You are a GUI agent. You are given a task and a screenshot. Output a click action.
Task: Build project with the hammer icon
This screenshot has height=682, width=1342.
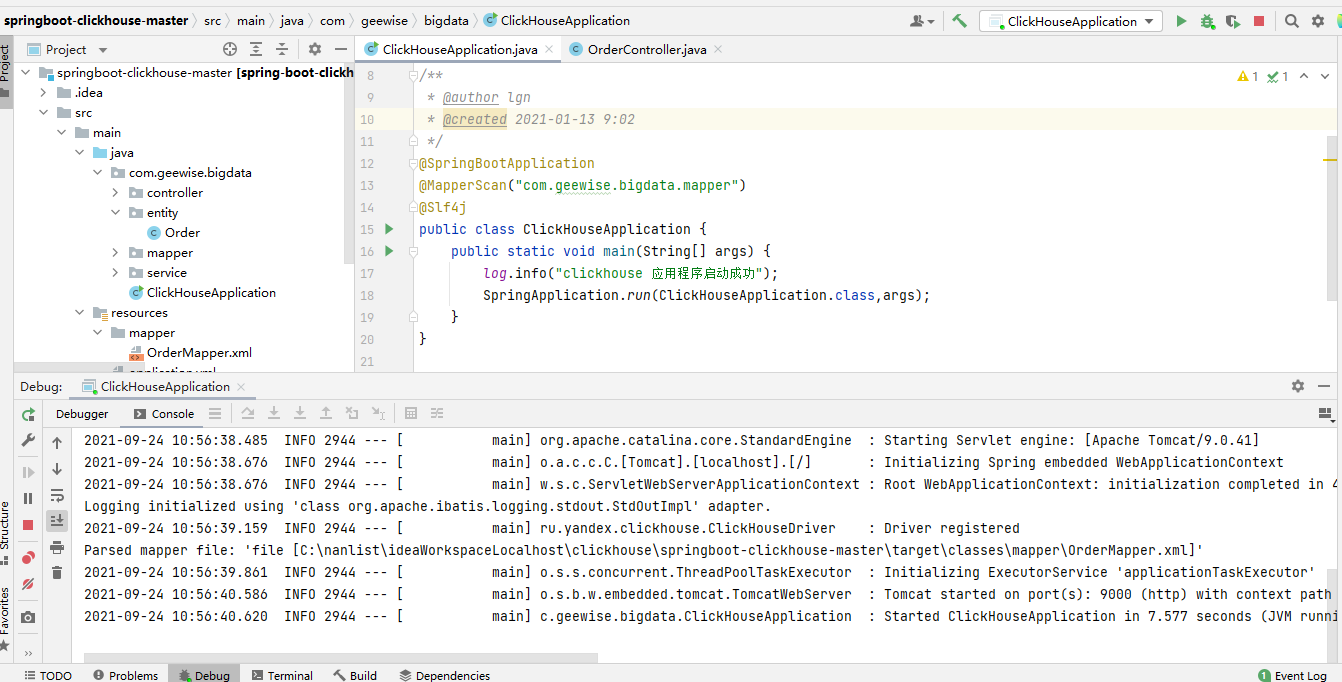click(x=959, y=21)
